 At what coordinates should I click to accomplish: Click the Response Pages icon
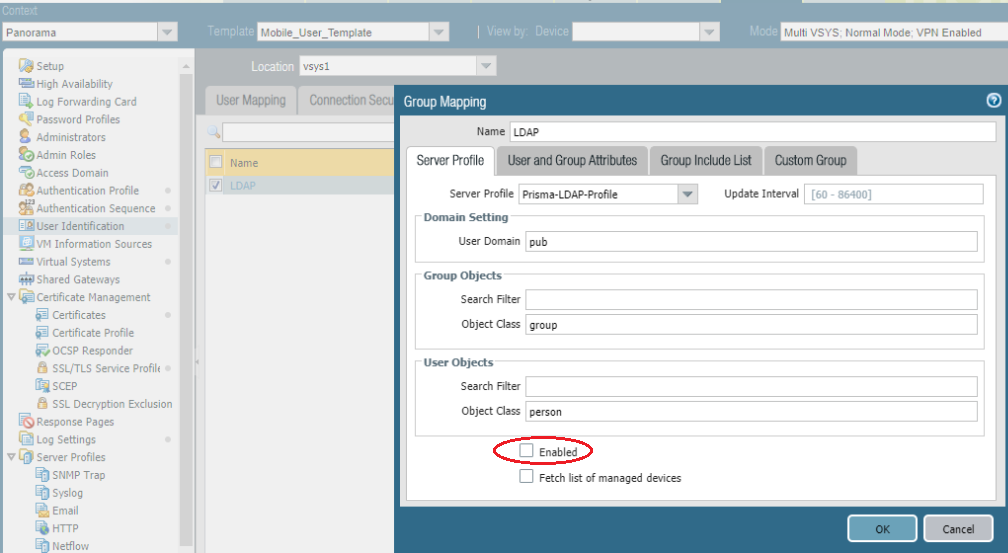(27, 422)
